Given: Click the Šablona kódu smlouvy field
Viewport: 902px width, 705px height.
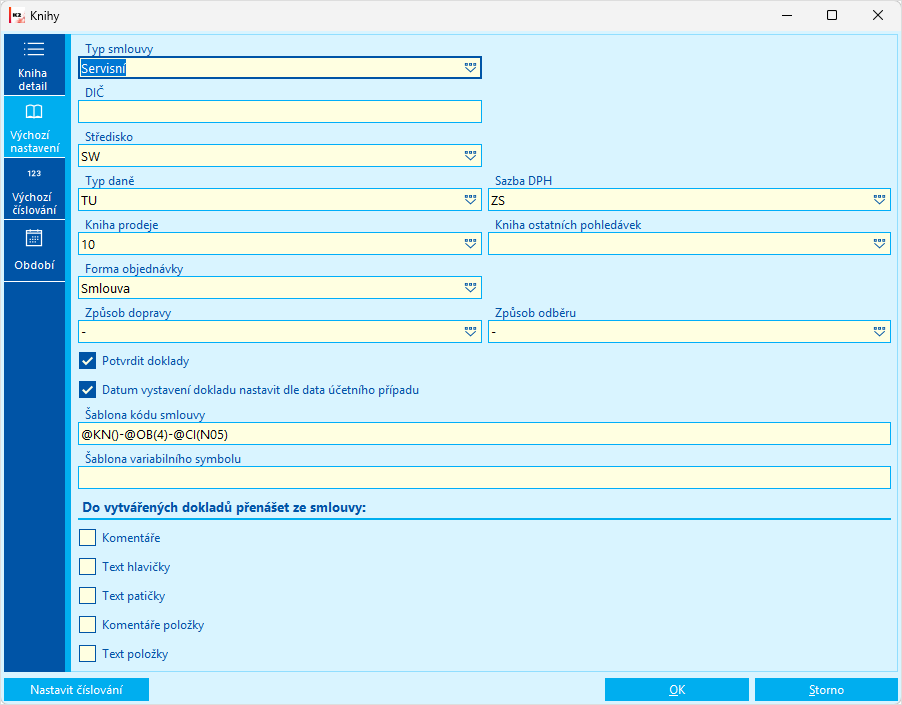Looking at the screenshot, I should tap(484, 434).
